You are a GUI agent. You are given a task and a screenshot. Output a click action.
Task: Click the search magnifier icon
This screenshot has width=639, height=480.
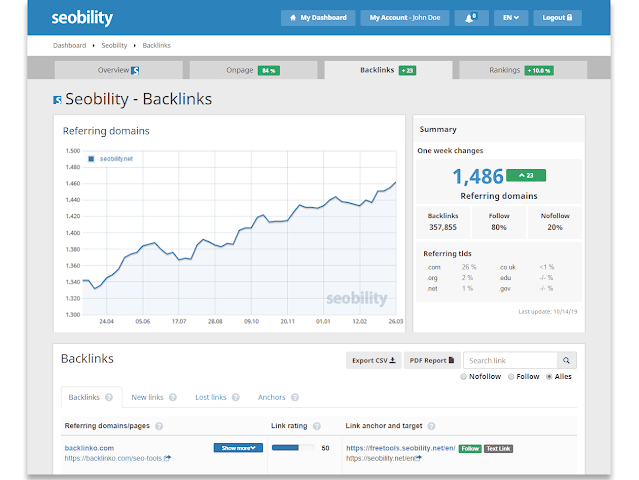[x=566, y=361]
